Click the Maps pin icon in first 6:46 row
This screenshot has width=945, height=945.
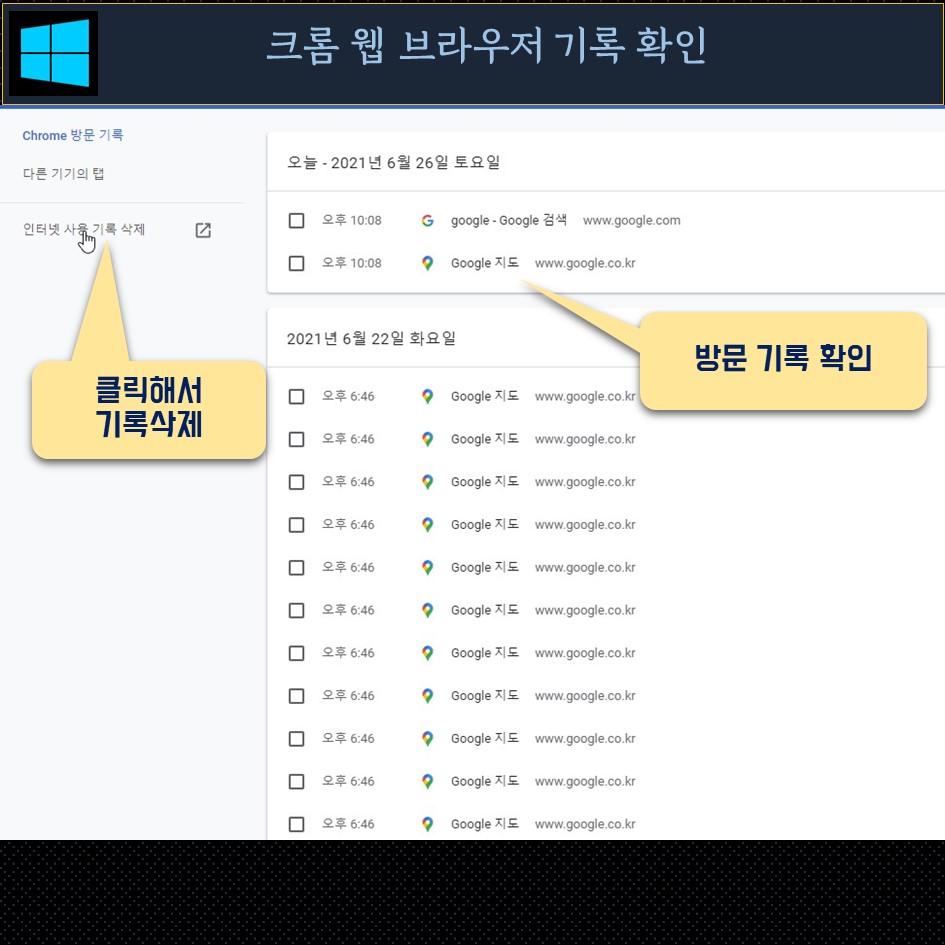click(x=427, y=397)
